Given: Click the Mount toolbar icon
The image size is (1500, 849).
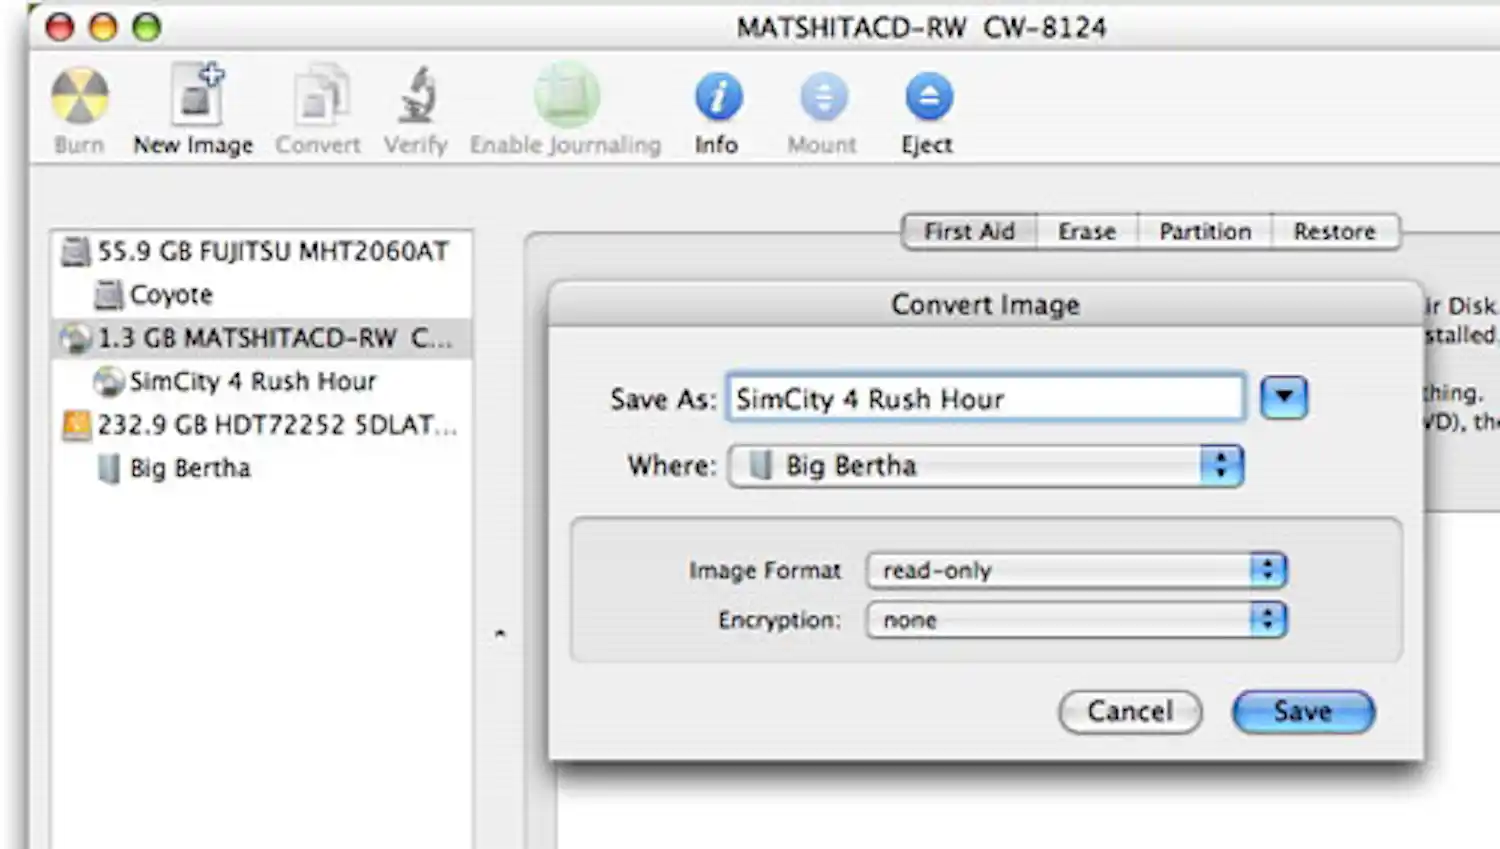Looking at the screenshot, I should (824, 97).
